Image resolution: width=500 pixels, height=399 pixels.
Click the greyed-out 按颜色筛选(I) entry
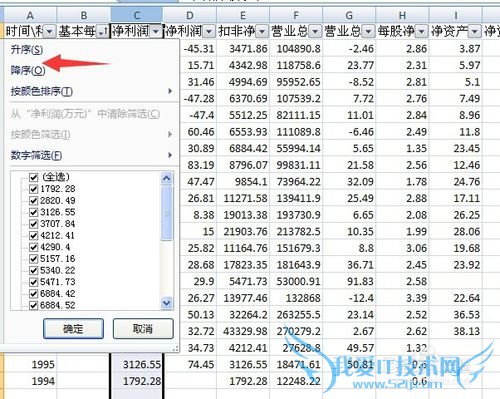(x=92, y=135)
